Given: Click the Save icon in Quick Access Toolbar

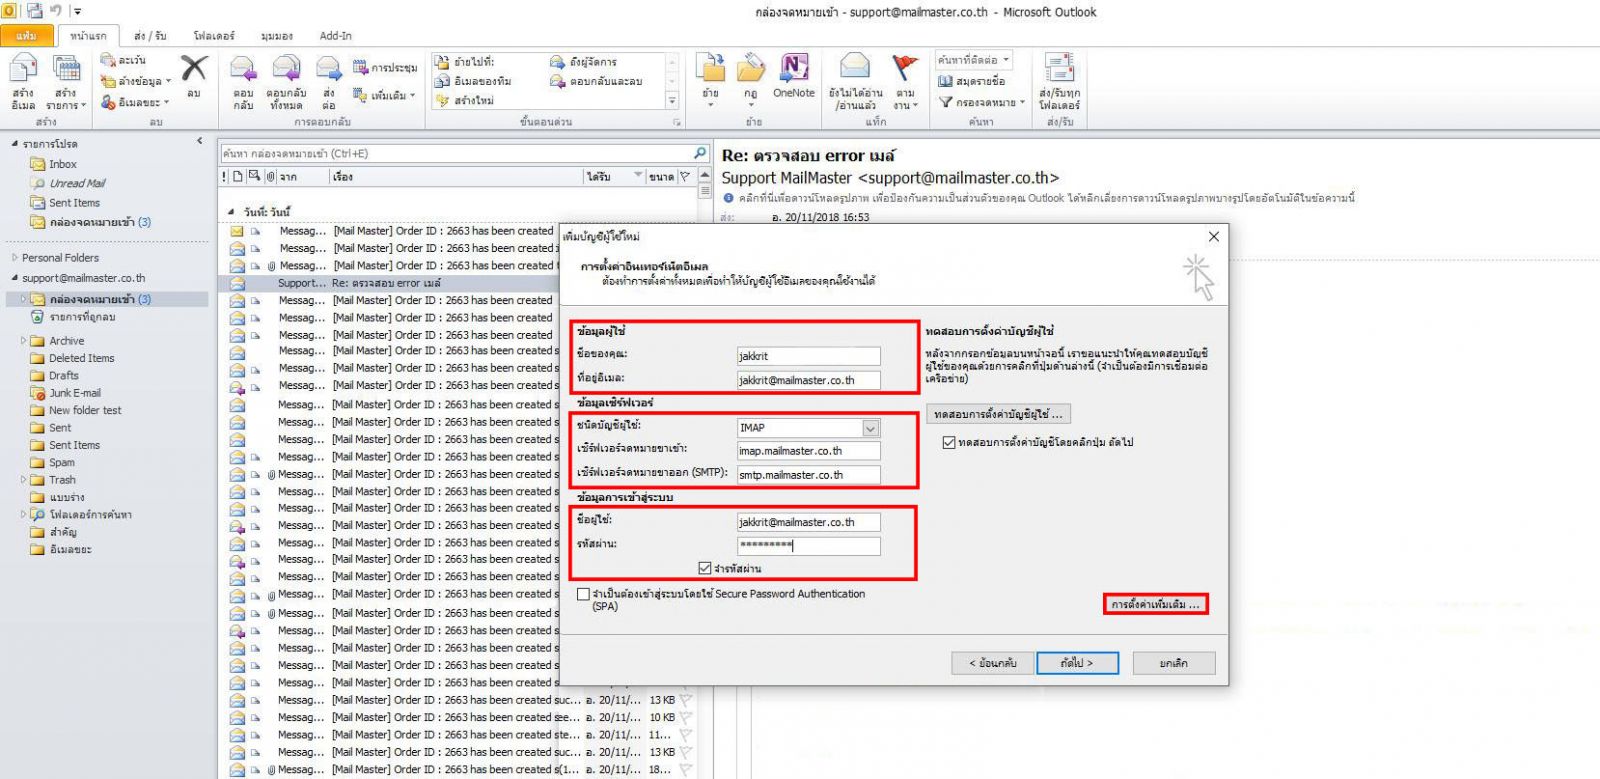Looking at the screenshot, I should [x=35, y=11].
